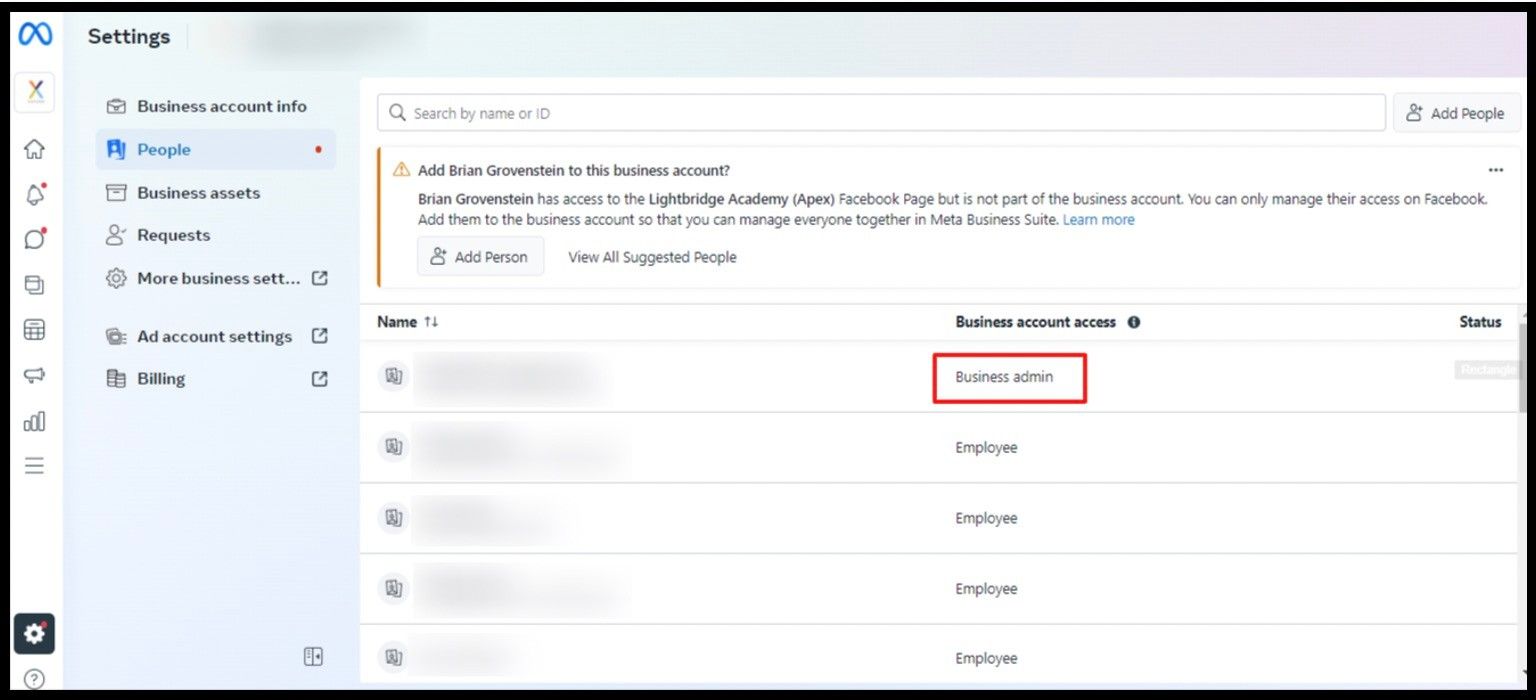
Task: Select Business account info menu item
Action: (x=221, y=106)
